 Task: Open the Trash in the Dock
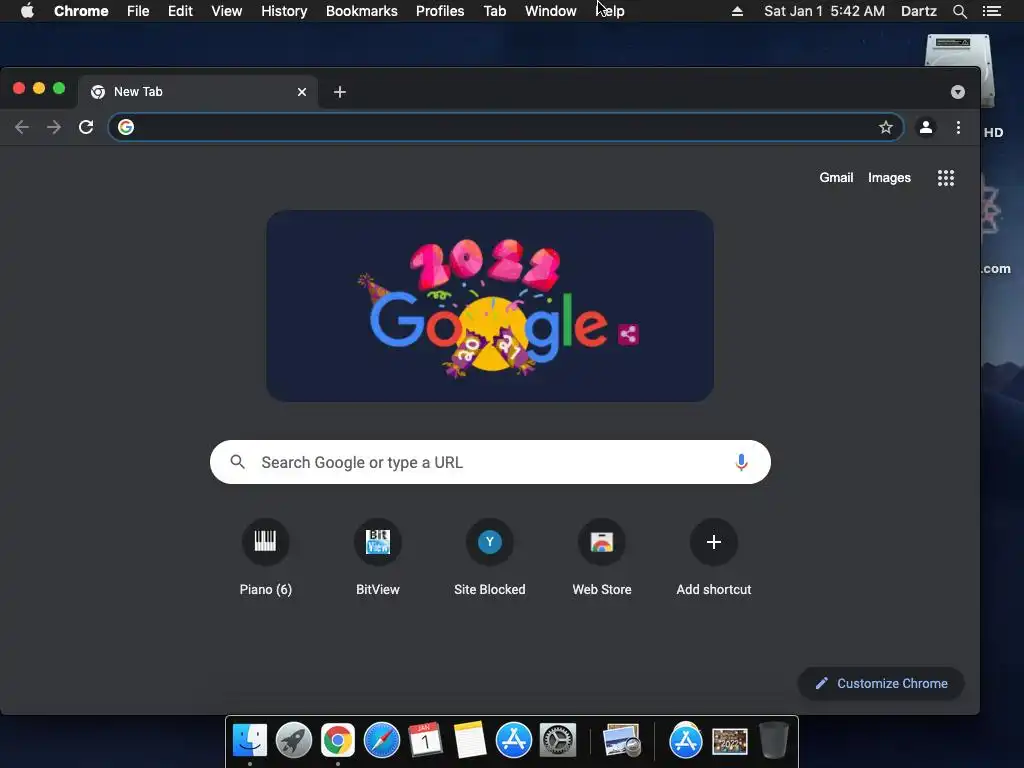click(774, 740)
